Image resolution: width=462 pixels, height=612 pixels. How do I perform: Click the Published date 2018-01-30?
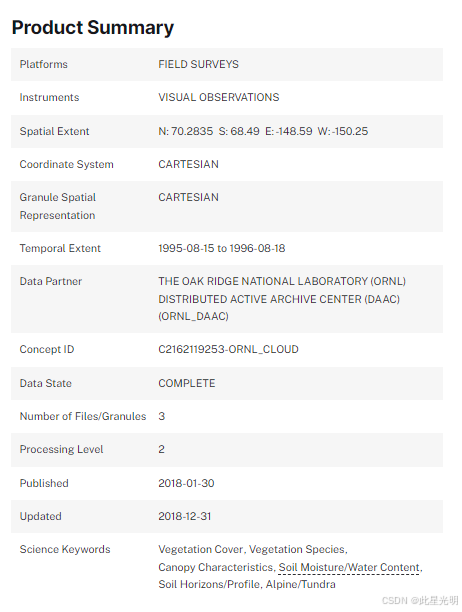point(186,483)
